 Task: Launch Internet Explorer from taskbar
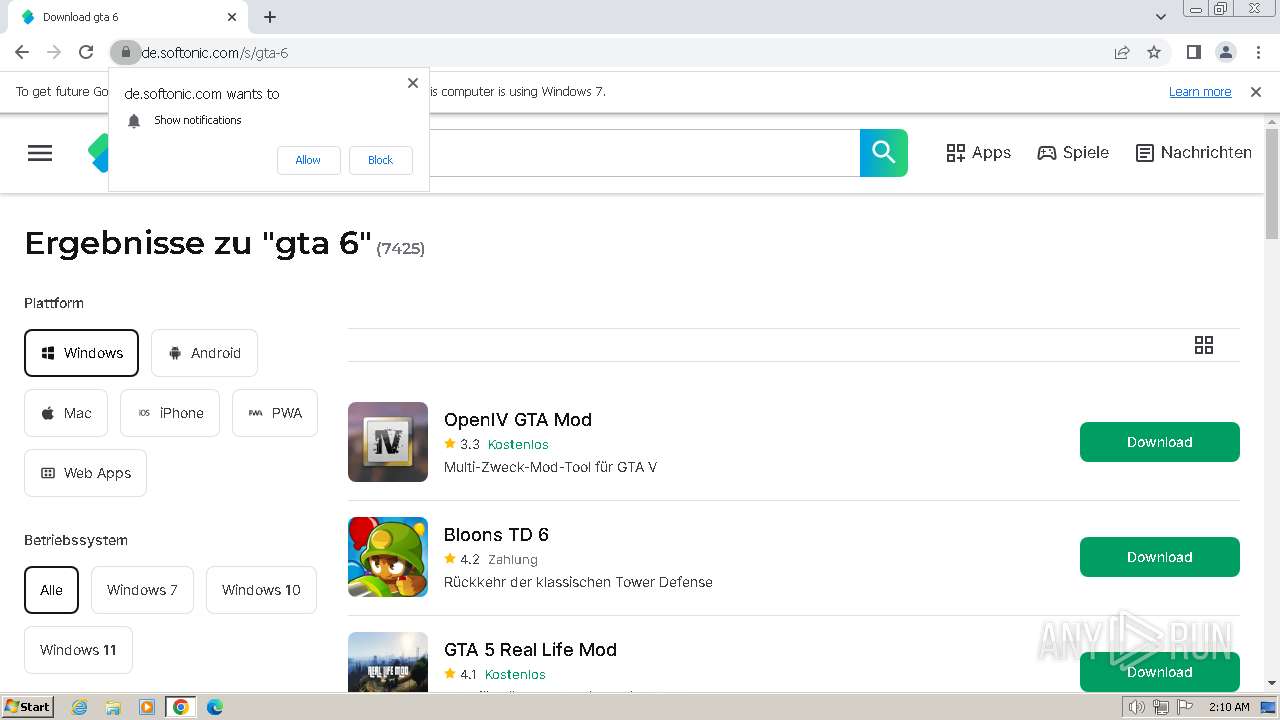[80, 707]
